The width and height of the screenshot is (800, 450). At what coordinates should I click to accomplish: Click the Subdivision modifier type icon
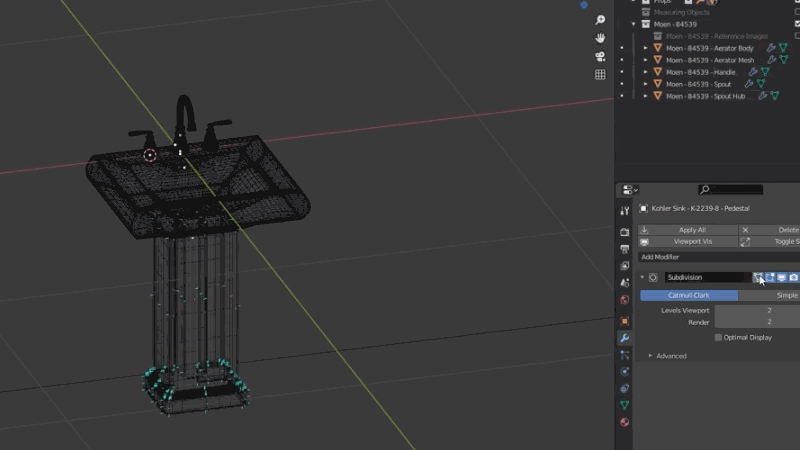[x=653, y=278]
